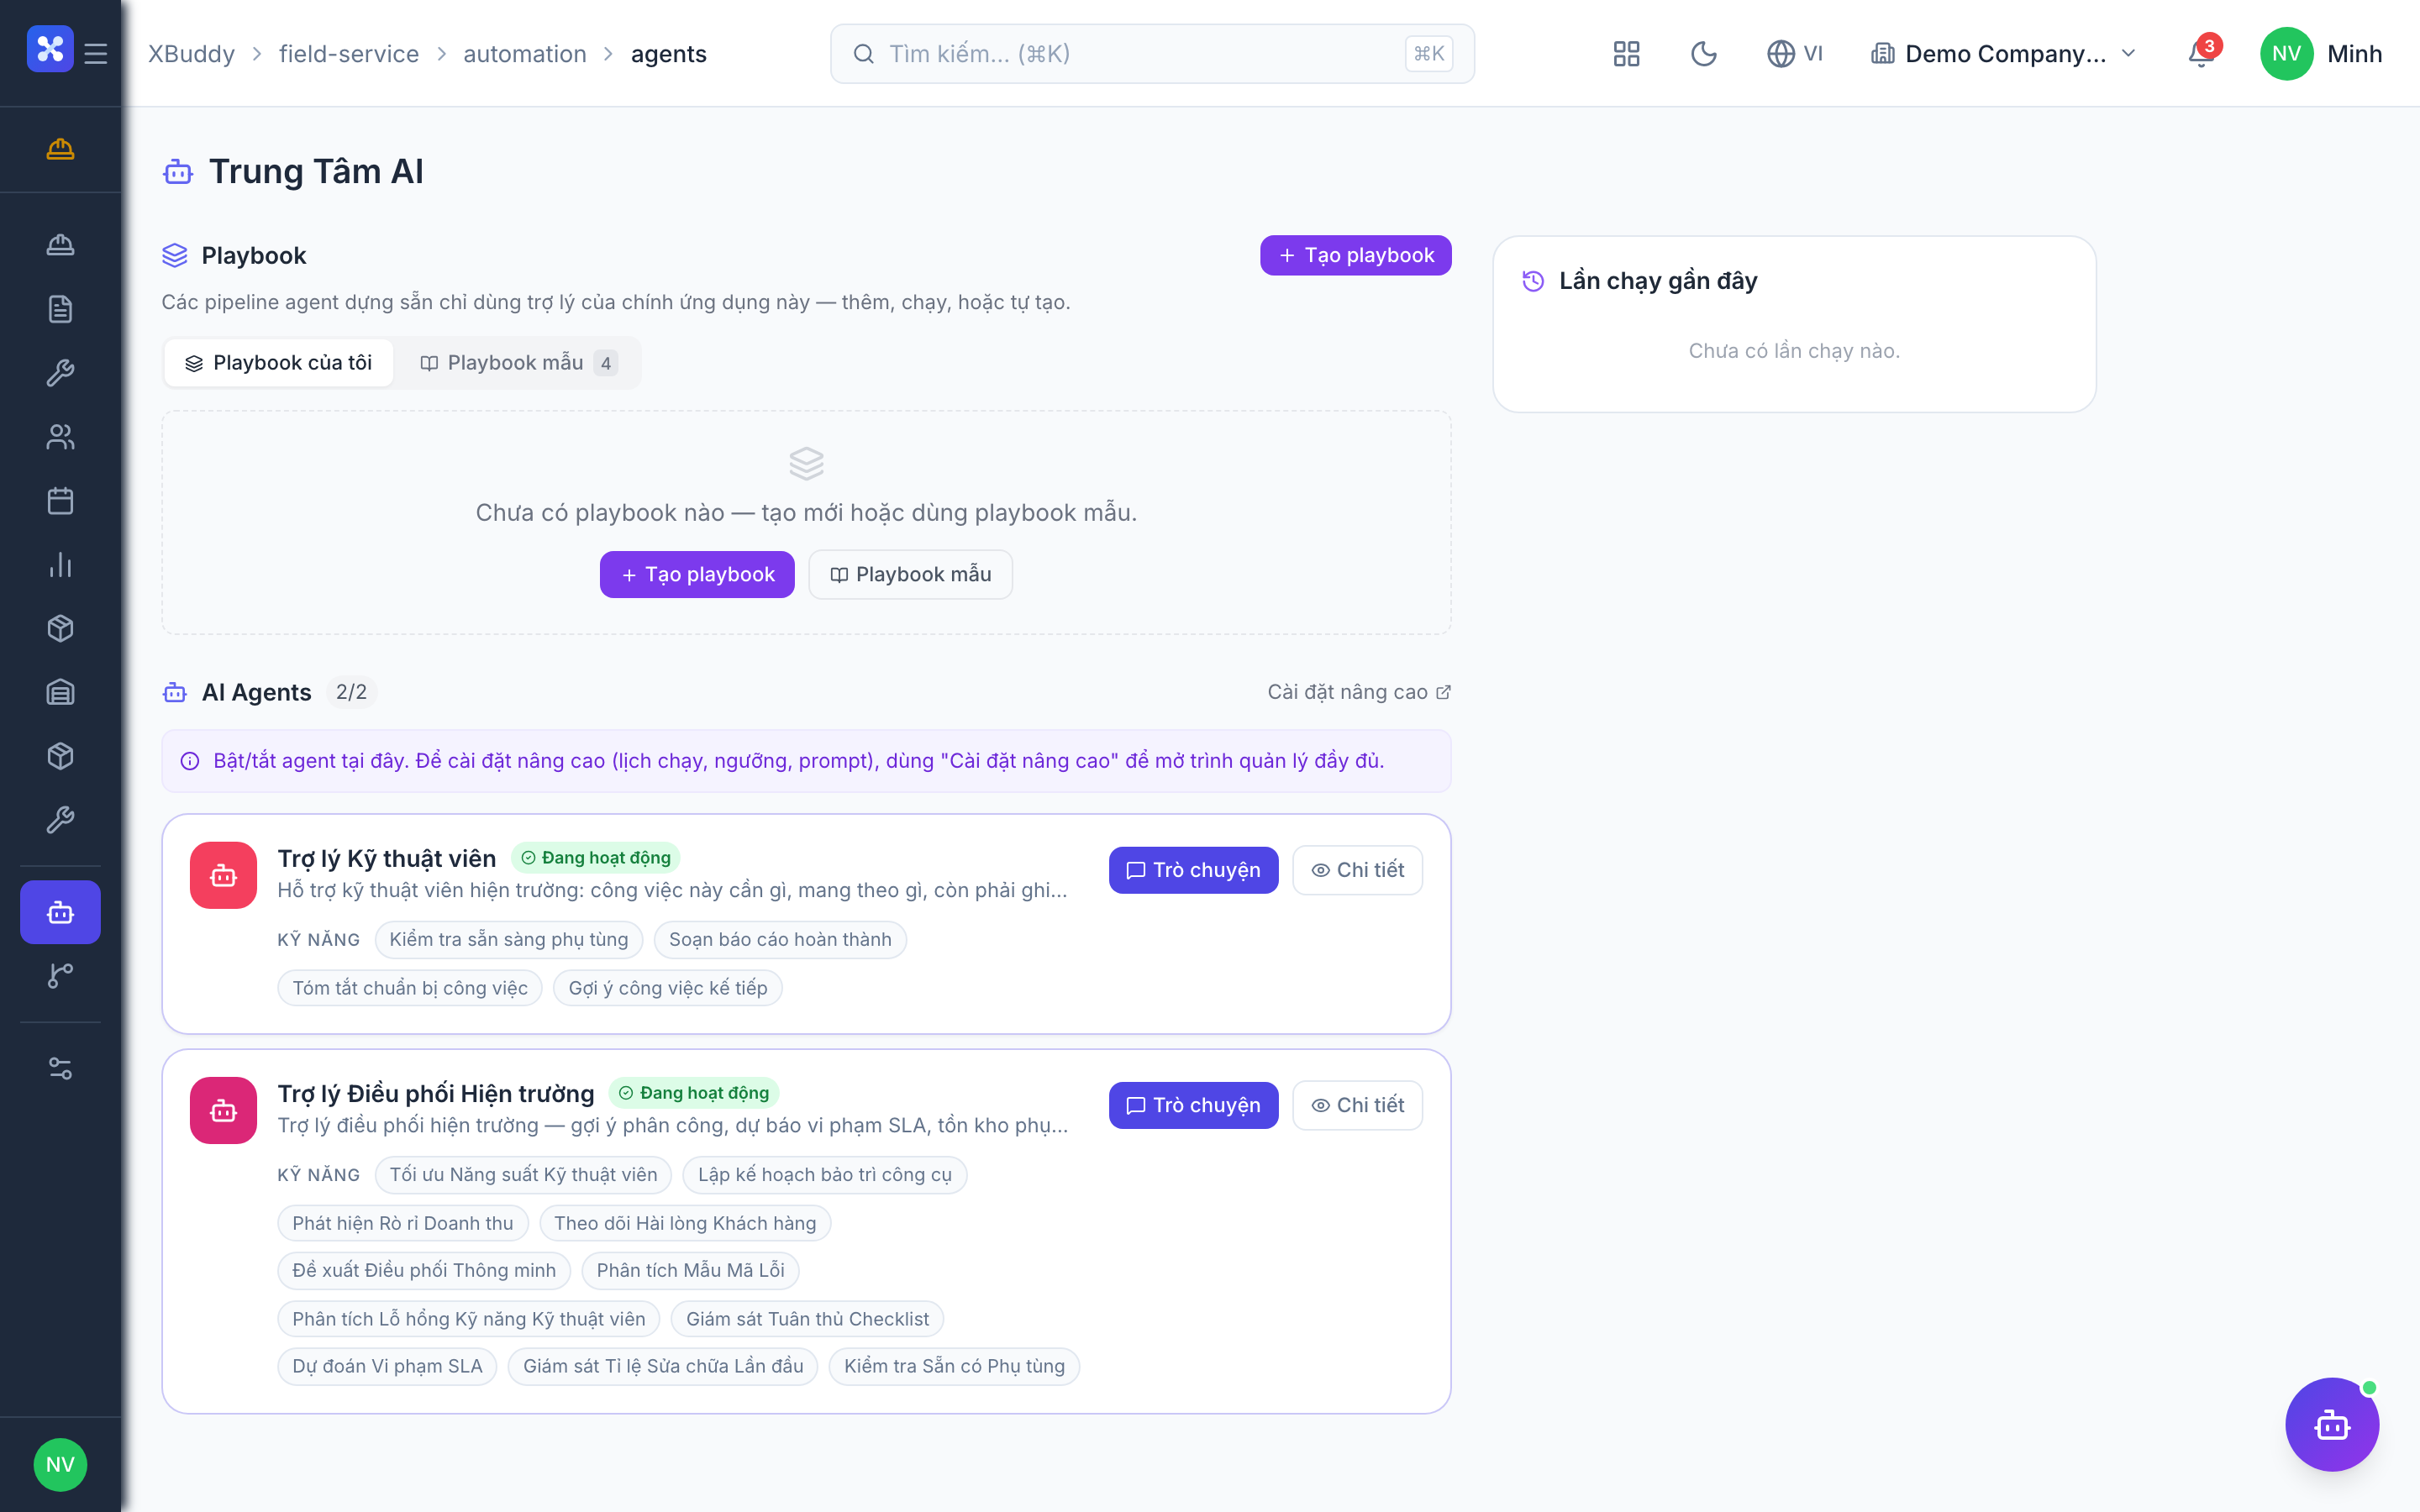Click the XBuddy logo icon

point(50,50)
